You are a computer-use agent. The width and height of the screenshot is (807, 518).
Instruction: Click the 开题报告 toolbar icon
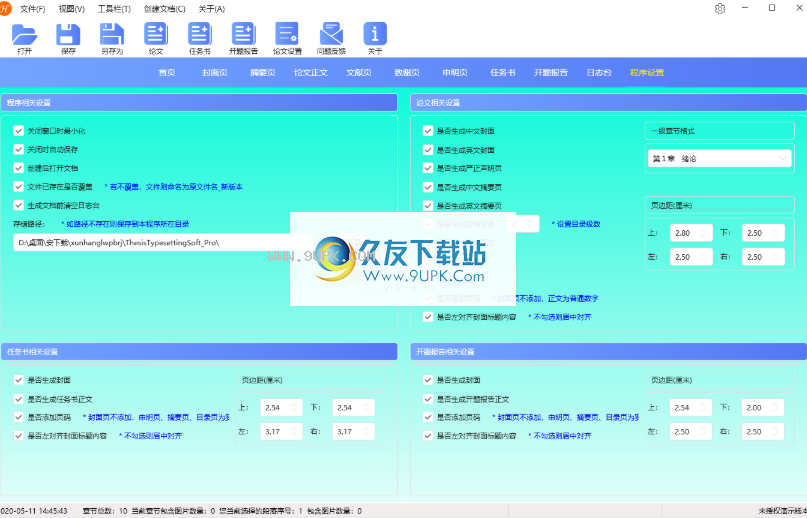[x=243, y=34]
